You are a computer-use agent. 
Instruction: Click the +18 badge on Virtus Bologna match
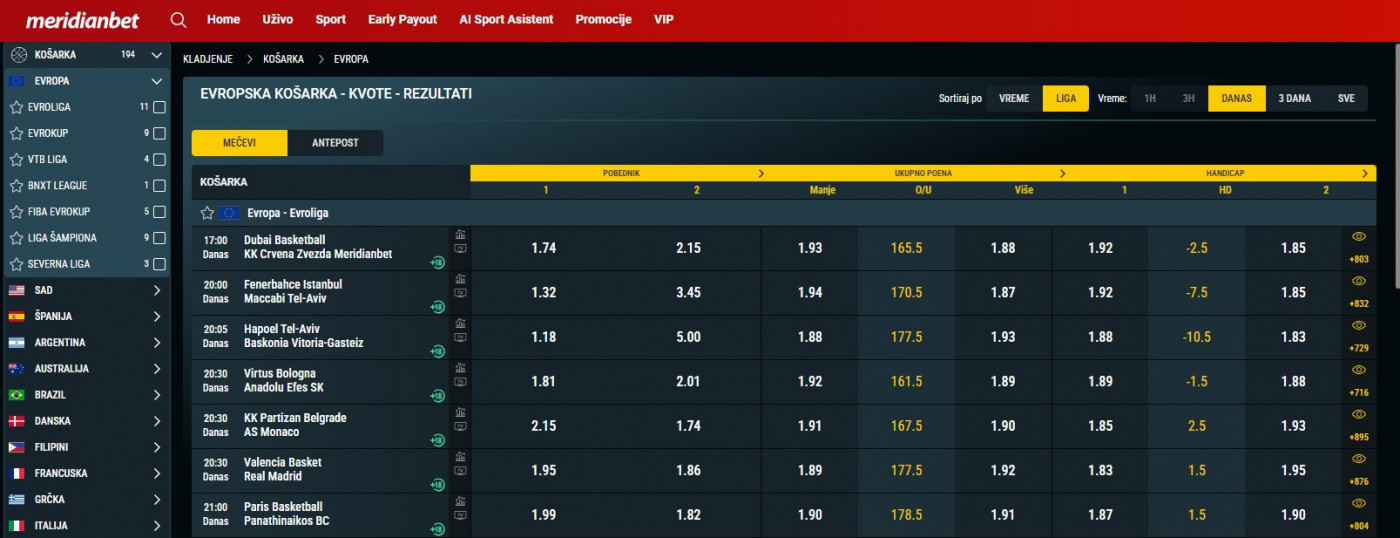(x=437, y=396)
